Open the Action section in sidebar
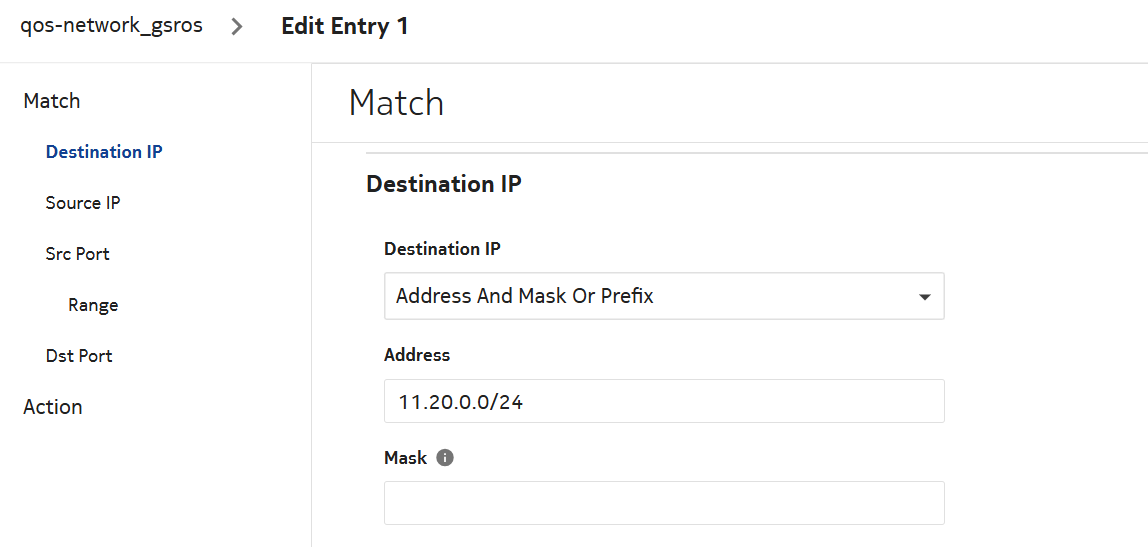The height and width of the screenshot is (547, 1148). tap(53, 407)
